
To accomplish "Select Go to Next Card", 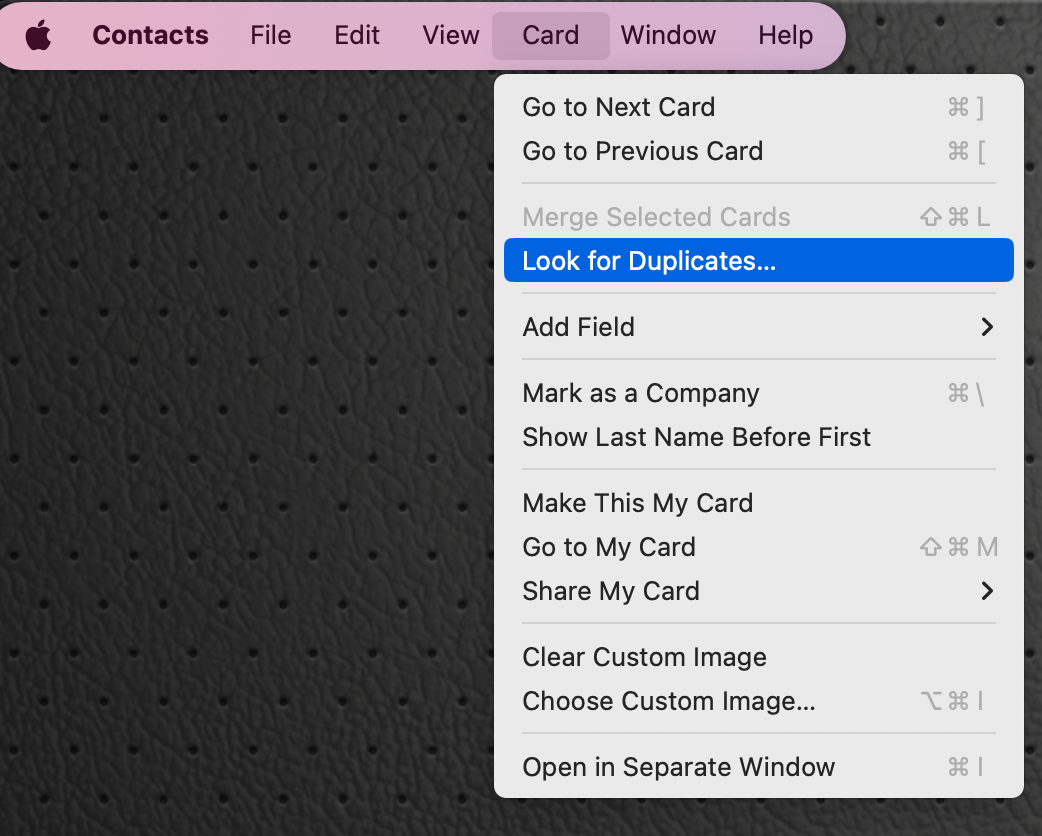I will (x=618, y=107).
